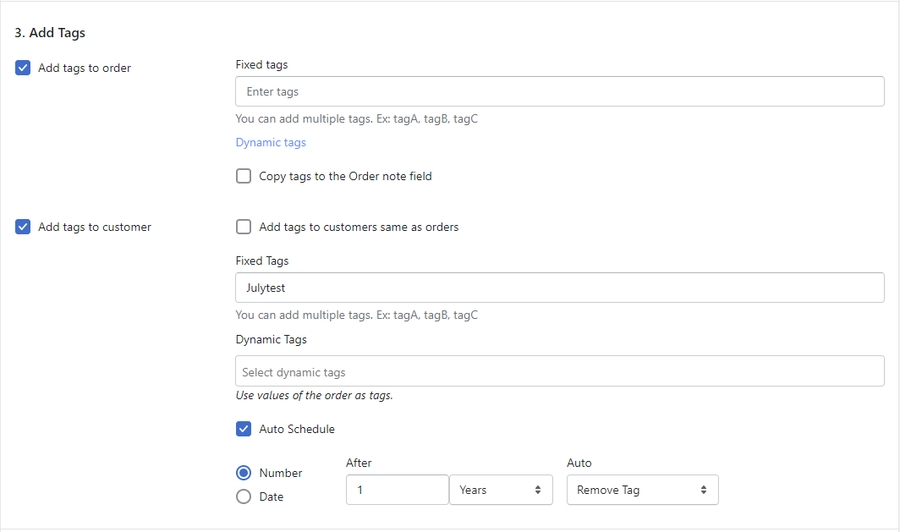Click the Add tags to customer label text
The height and width of the screenshot is (532, 900).
tap(94, 227)
